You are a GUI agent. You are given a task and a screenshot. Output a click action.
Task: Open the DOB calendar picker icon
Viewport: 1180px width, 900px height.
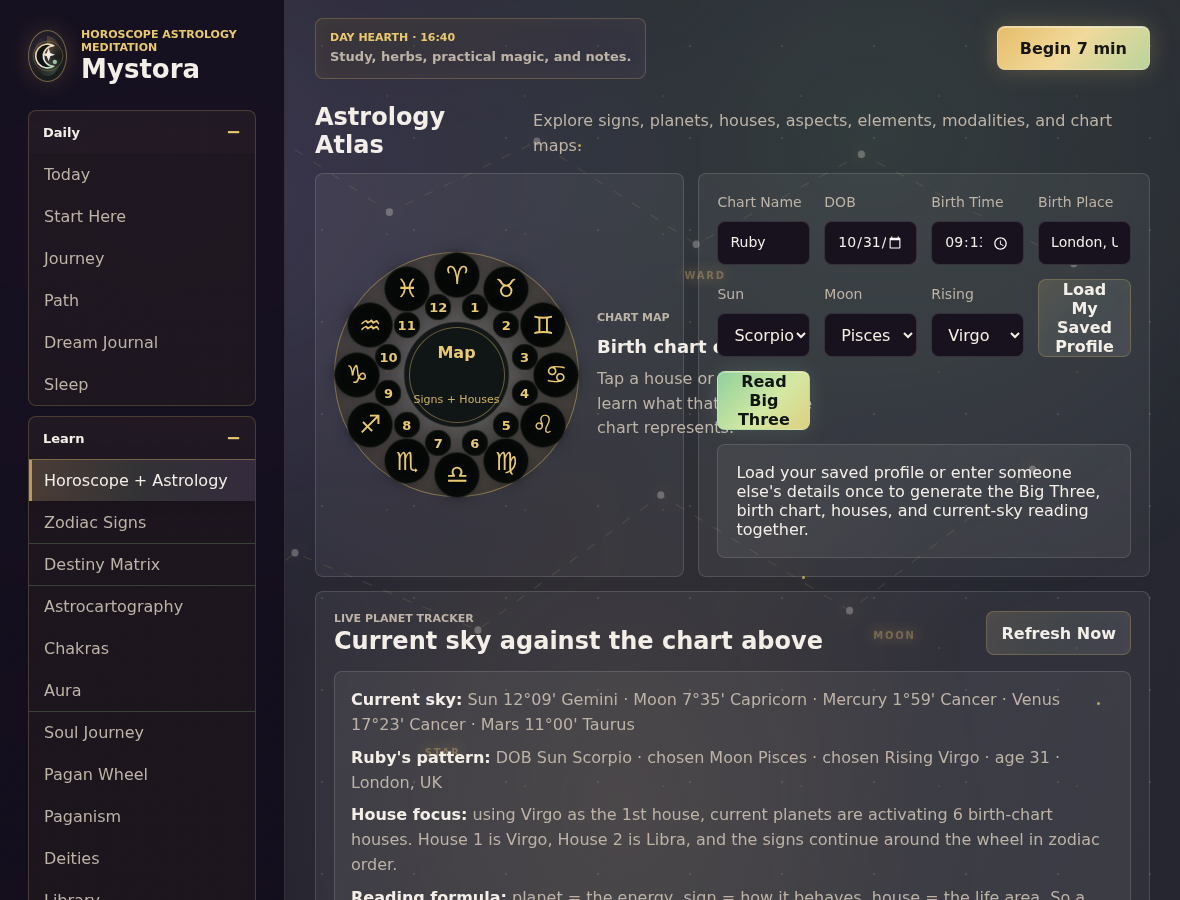tap(895, 242)
